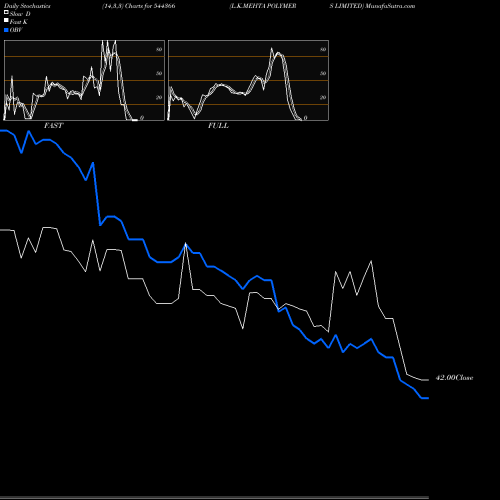Click the 'Slow D' legend text
This screenshot has height=500, width=500.
pos(20,14)
